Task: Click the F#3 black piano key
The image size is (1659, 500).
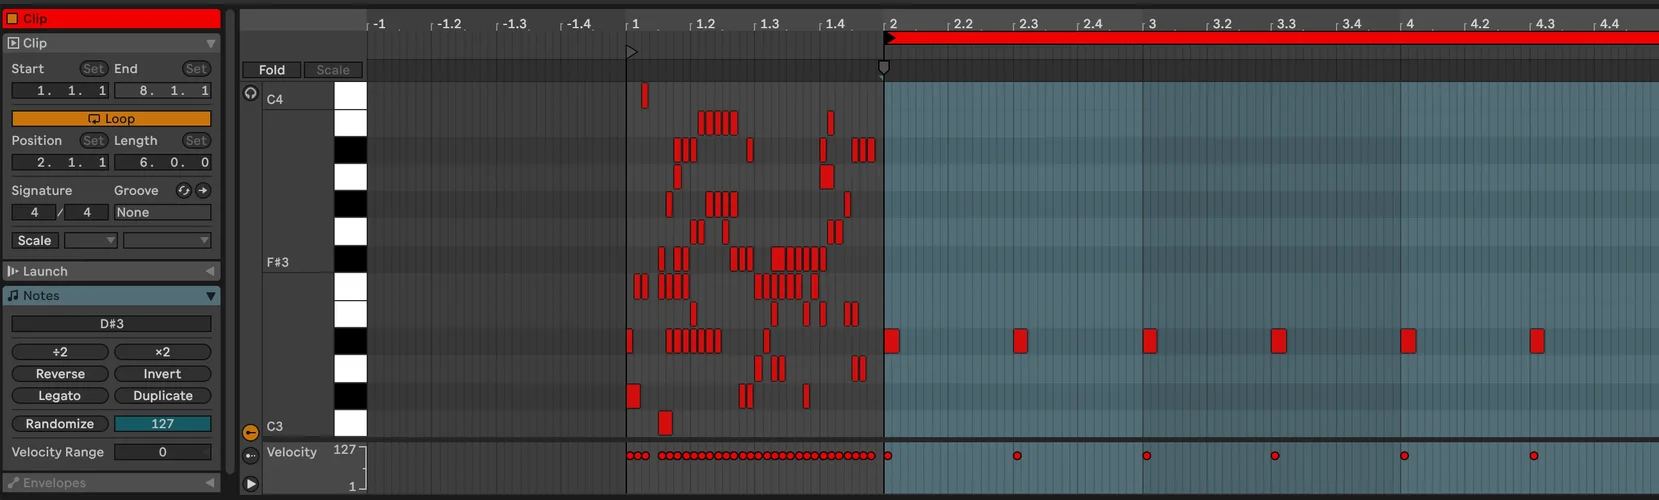Action: 350,259
